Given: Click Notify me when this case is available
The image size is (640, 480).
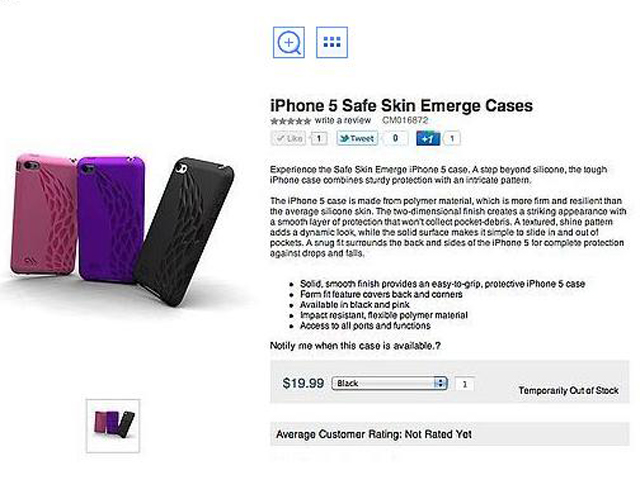Looking at the screenshot, I should click(x=355, y=346).
